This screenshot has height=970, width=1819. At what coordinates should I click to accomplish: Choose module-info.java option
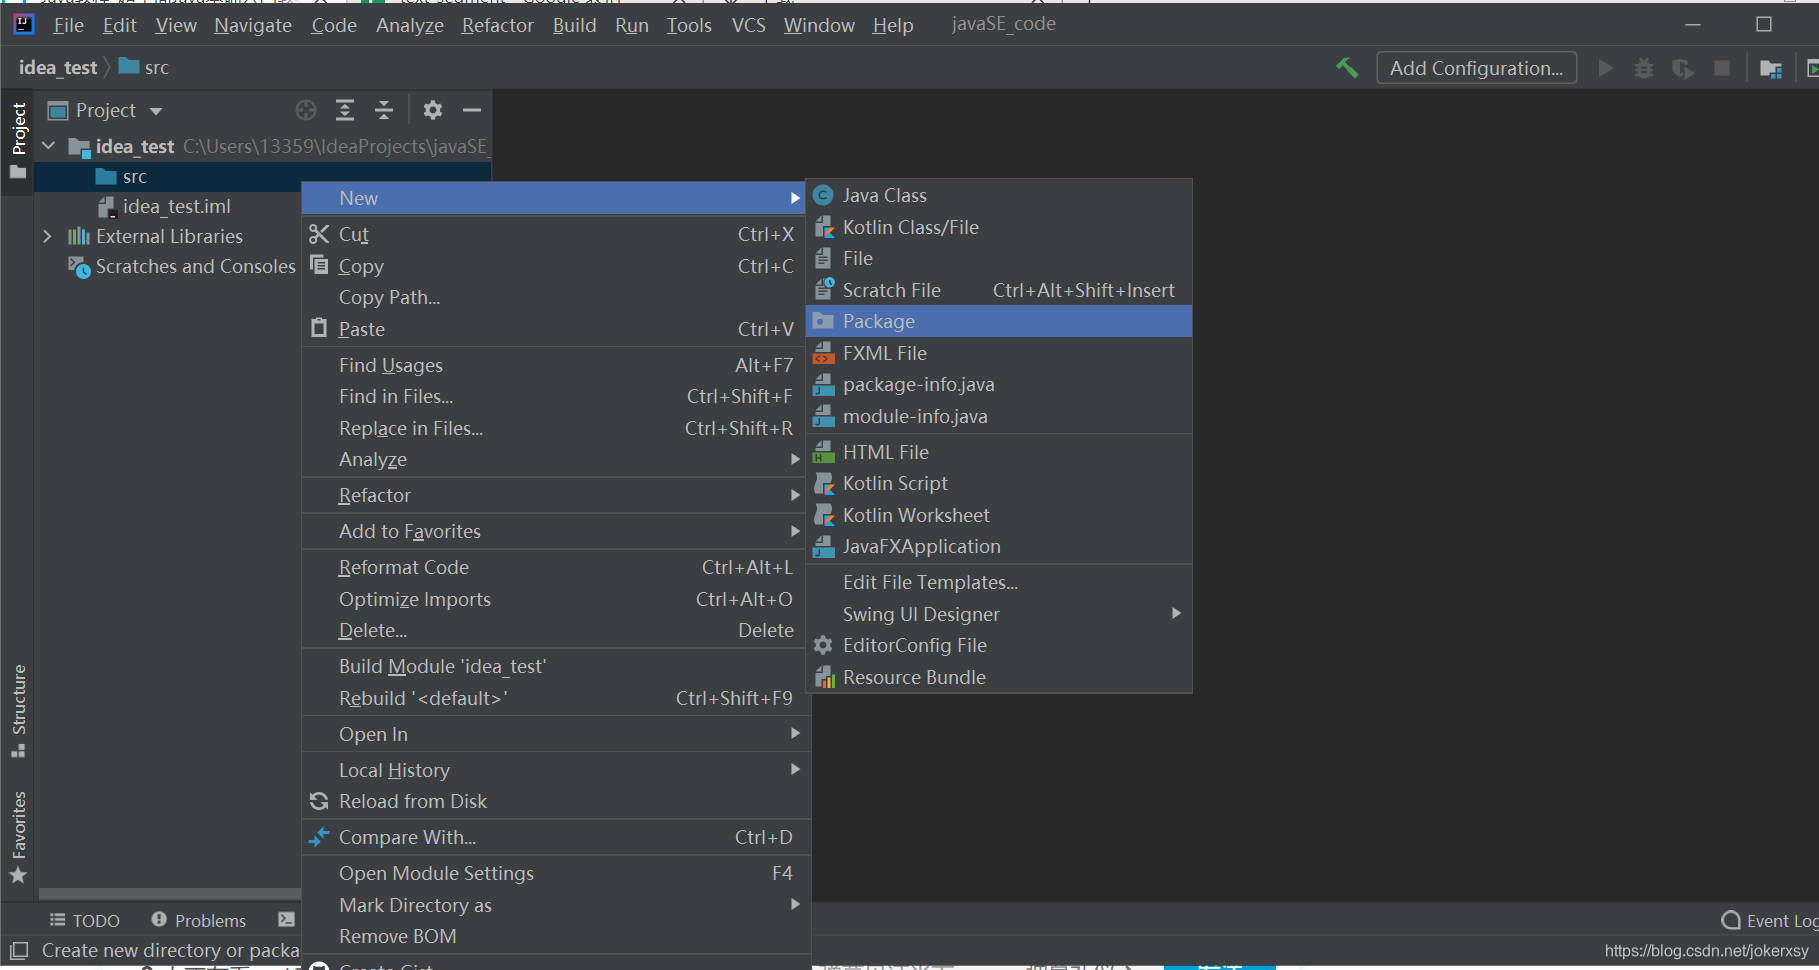[999, 416]
